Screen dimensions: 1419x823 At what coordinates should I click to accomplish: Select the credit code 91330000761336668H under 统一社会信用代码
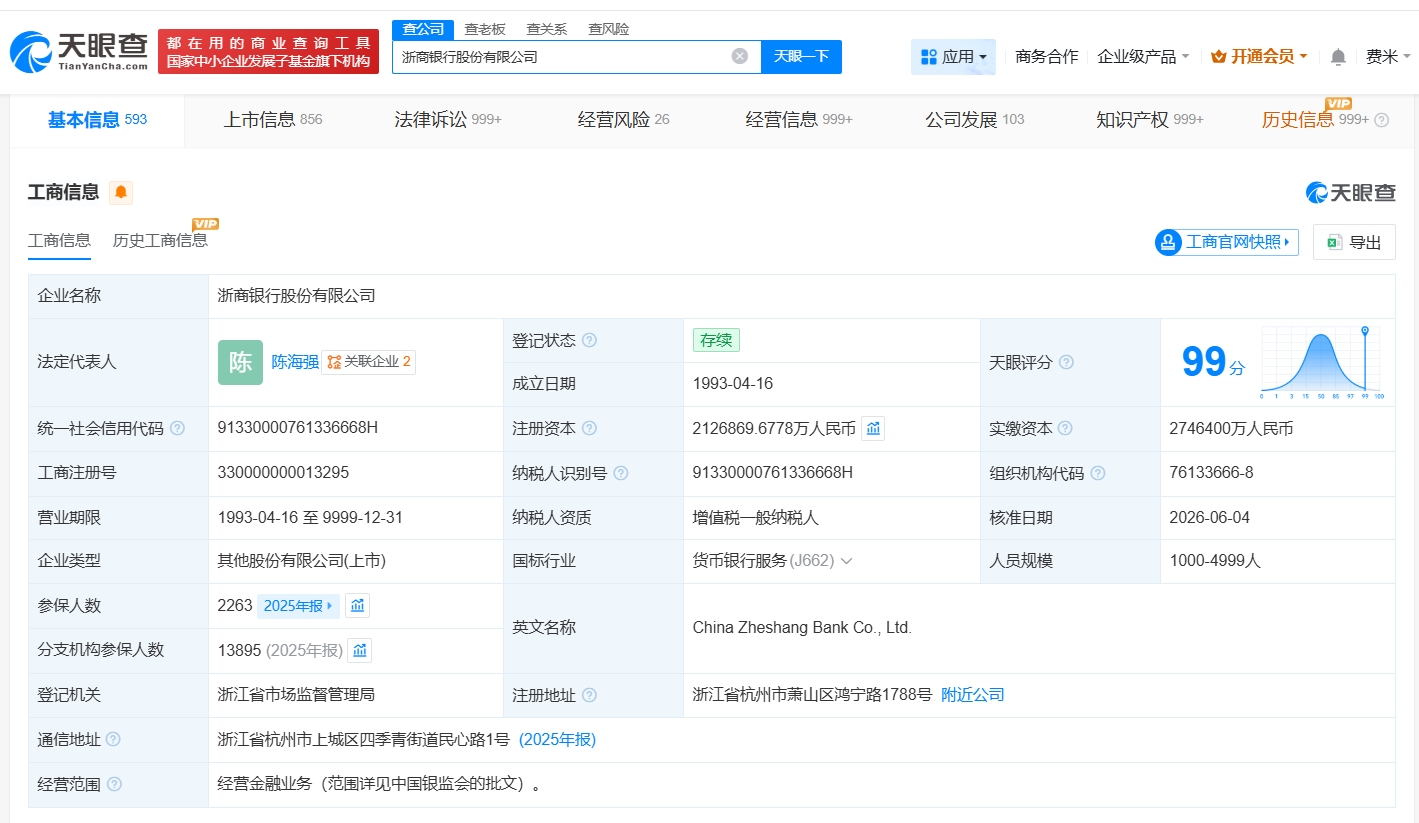coord(298,428)
